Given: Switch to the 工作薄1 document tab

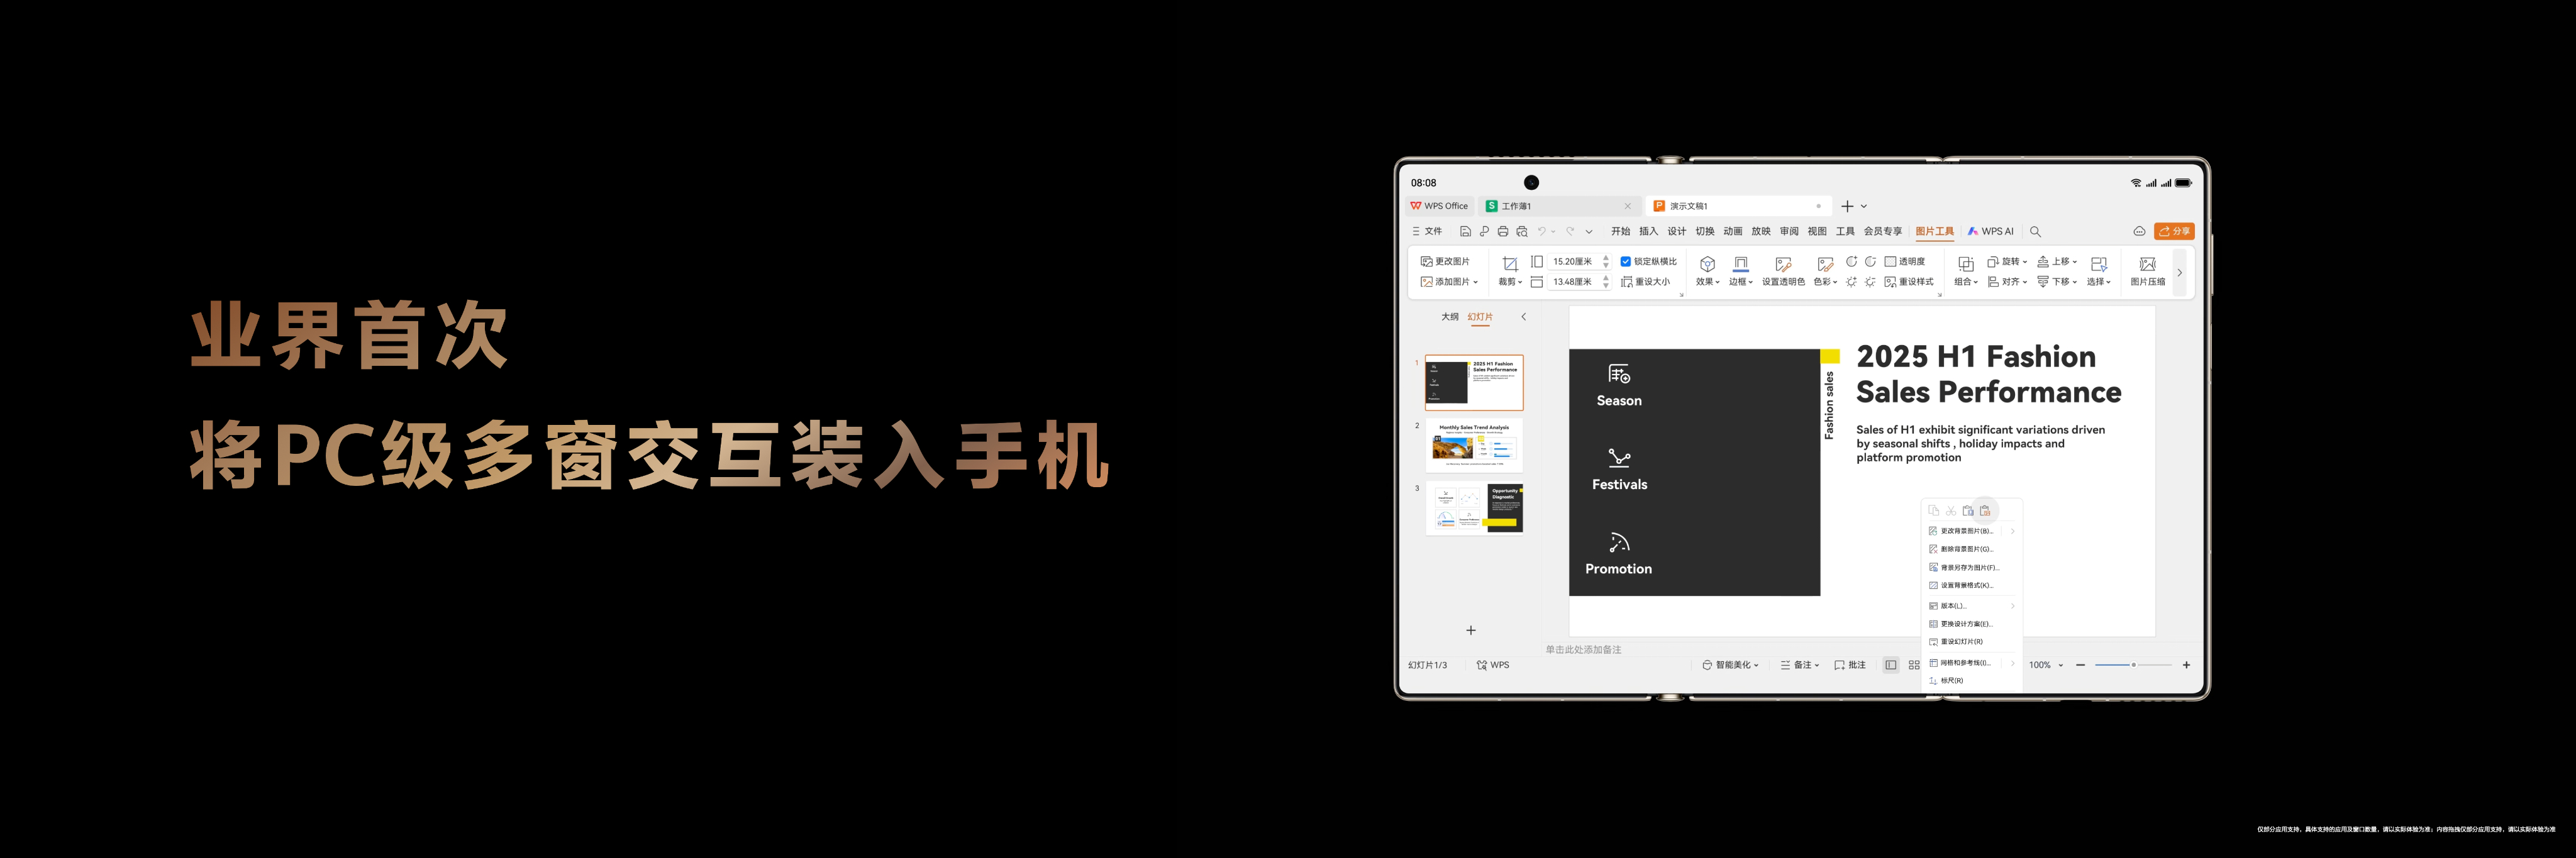Looking at the screenshot, I should [1560, 206].
